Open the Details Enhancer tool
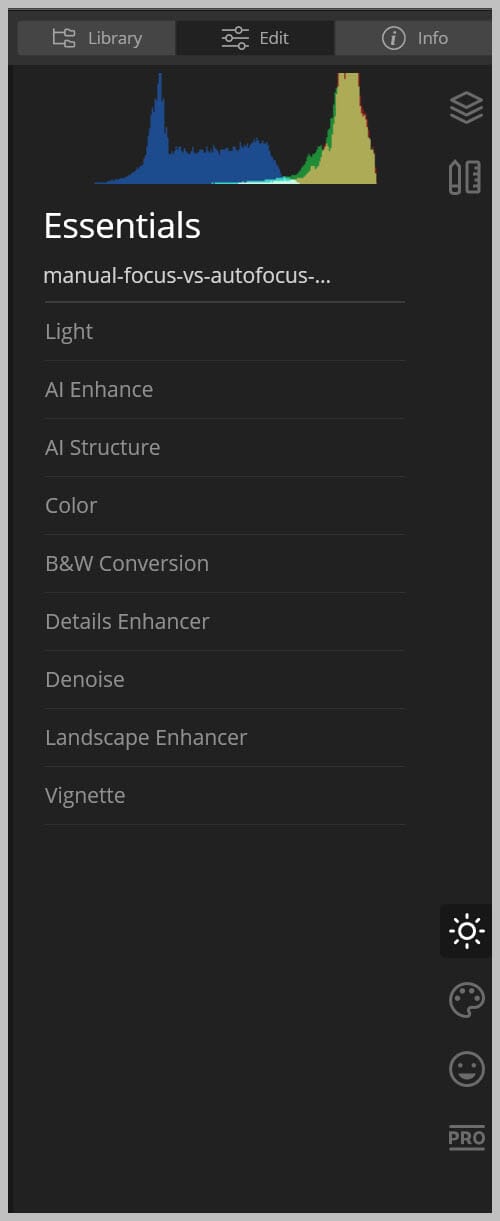Image resolution: width=500 pixels, height=1221 pixels. click(225, 622)
